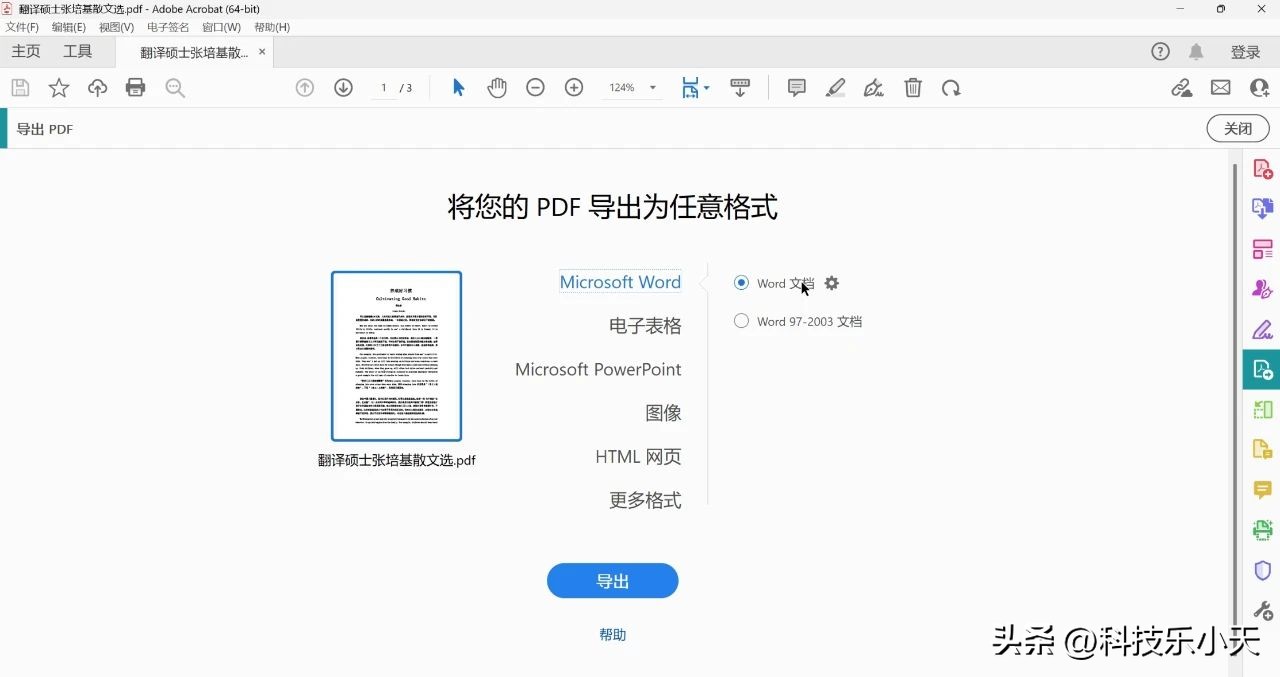Select the Word 文档 radio button
Screen dimensions: 1280x677
[741, 282]
